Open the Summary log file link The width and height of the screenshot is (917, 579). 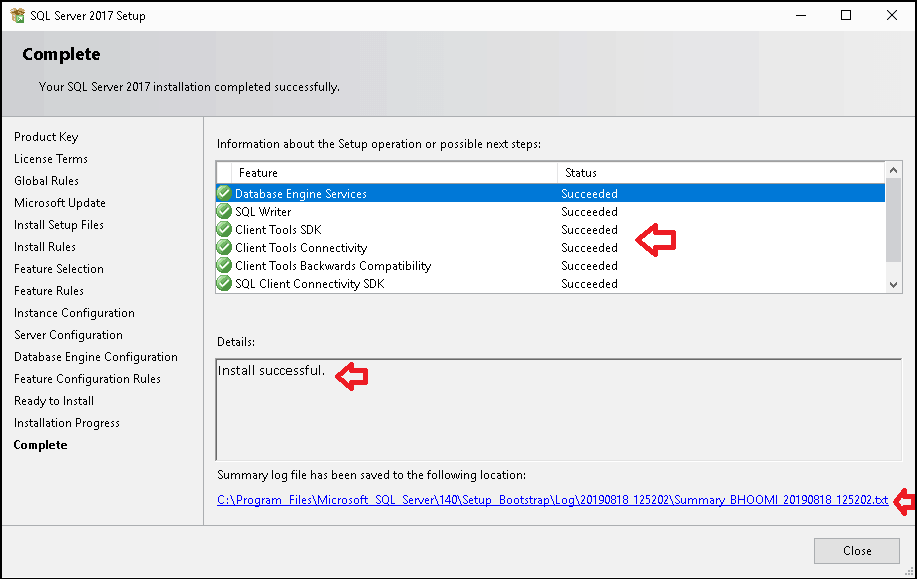click(x=553, y=500)
